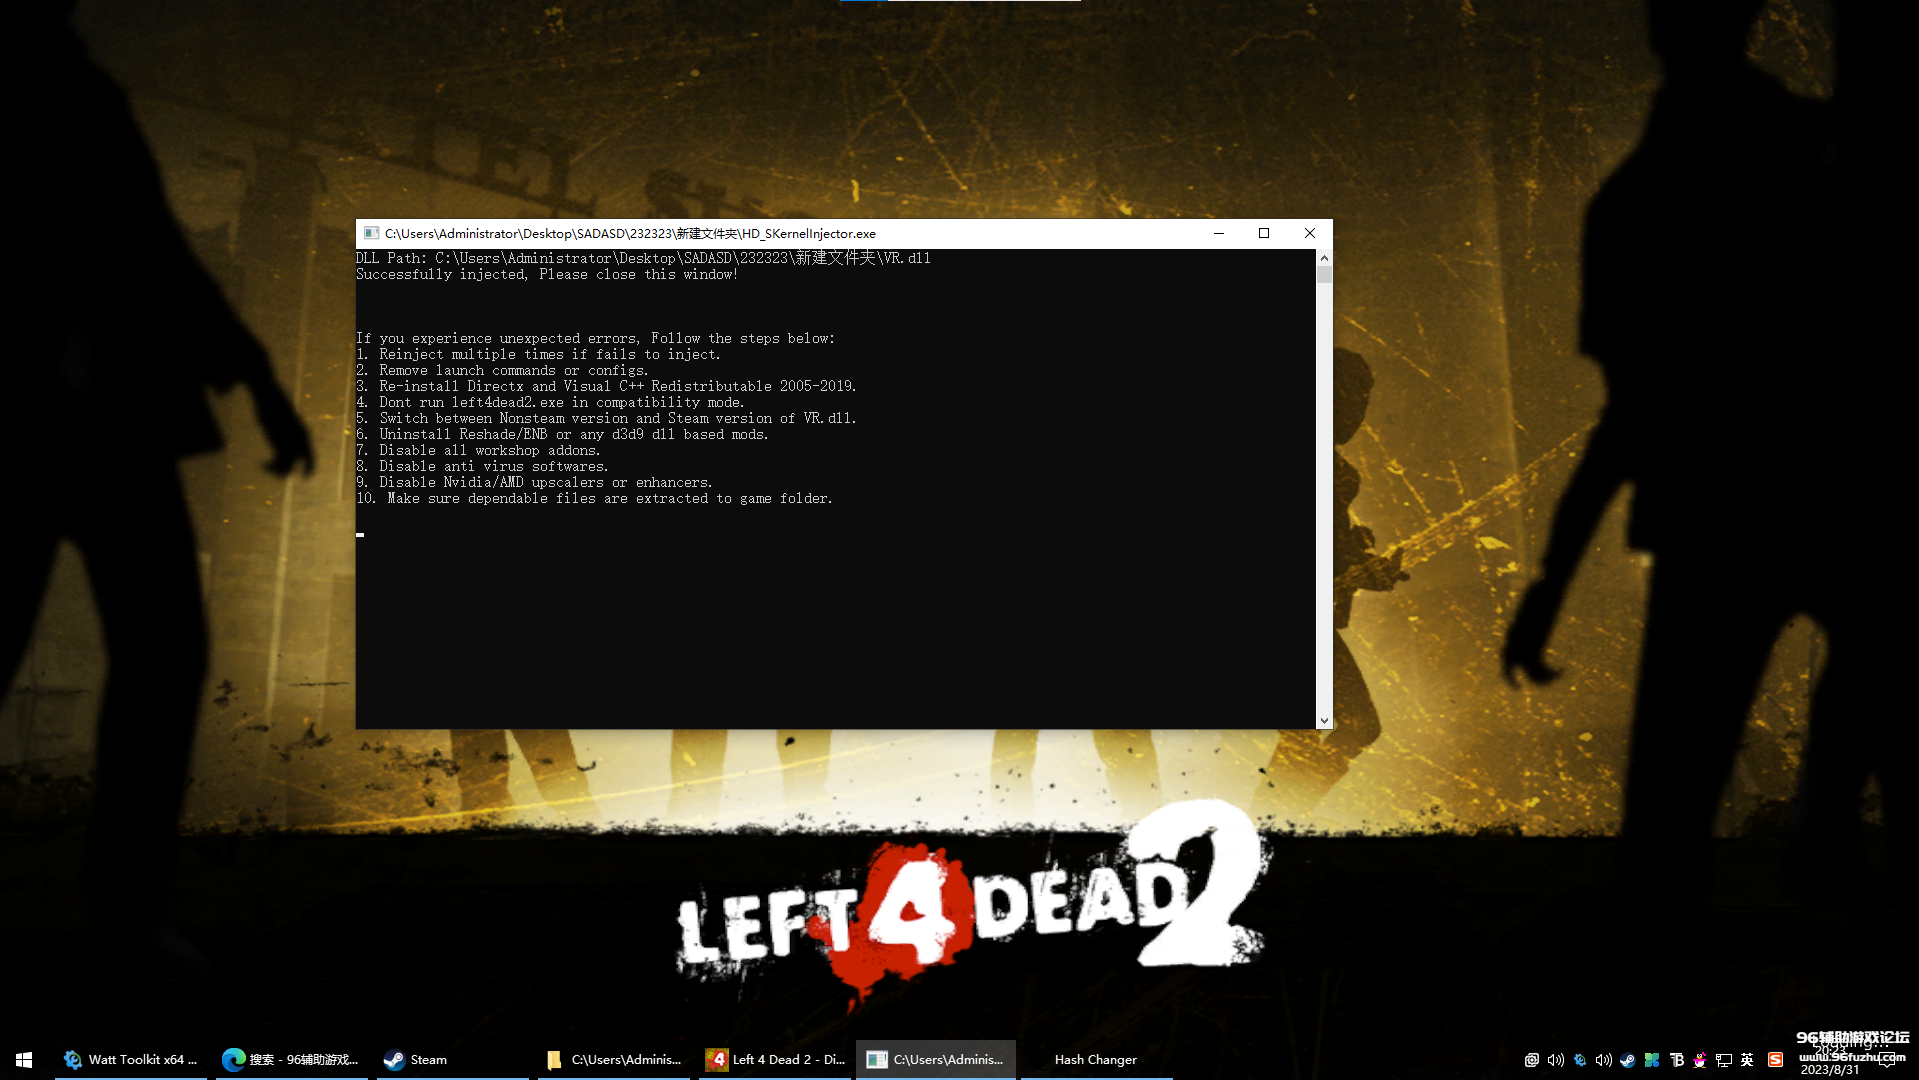Screen dimensions: 1919x1080
Task: Click the screen capture tray icon
Action: point(1531,1060)
